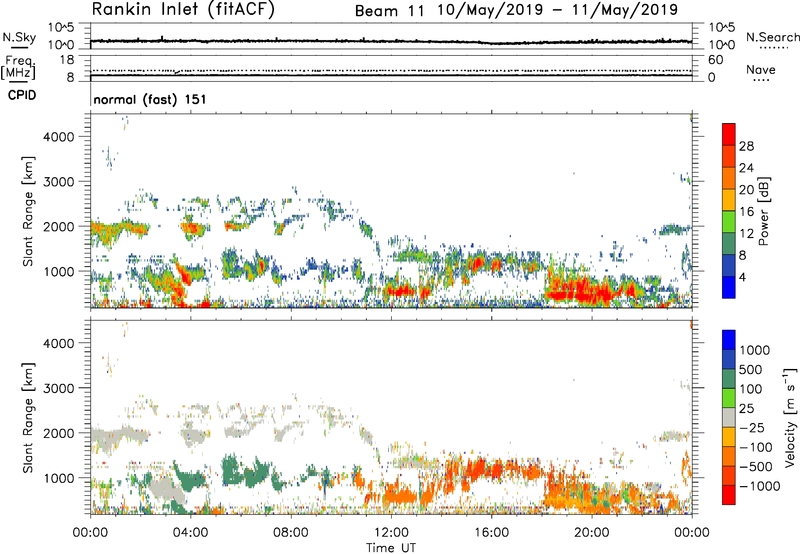Click the red bottom segment of the velocity colorbar
800x554 pixels.
tap(729, 495)
